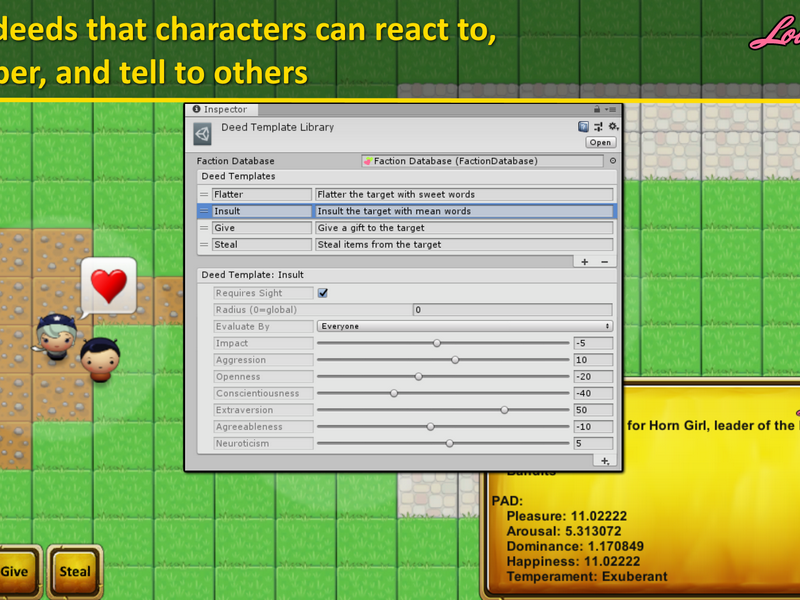Click the Give name field
The image size is (800, 600).
click(262, 228)
